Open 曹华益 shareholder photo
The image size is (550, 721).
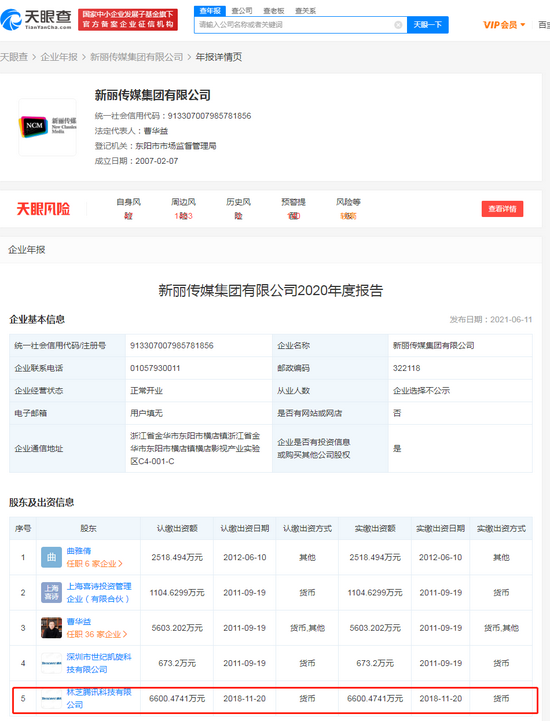(x=52, y=628)
